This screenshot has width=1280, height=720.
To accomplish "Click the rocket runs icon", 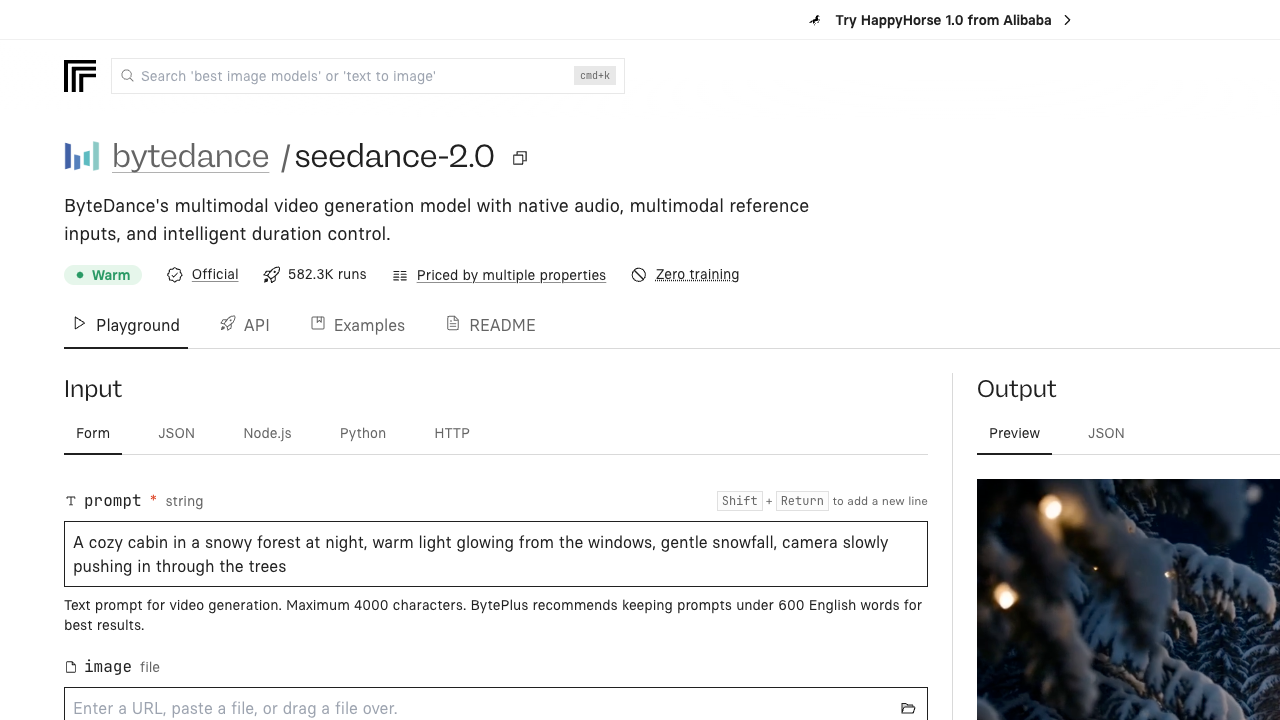I will tap(271, 275).
